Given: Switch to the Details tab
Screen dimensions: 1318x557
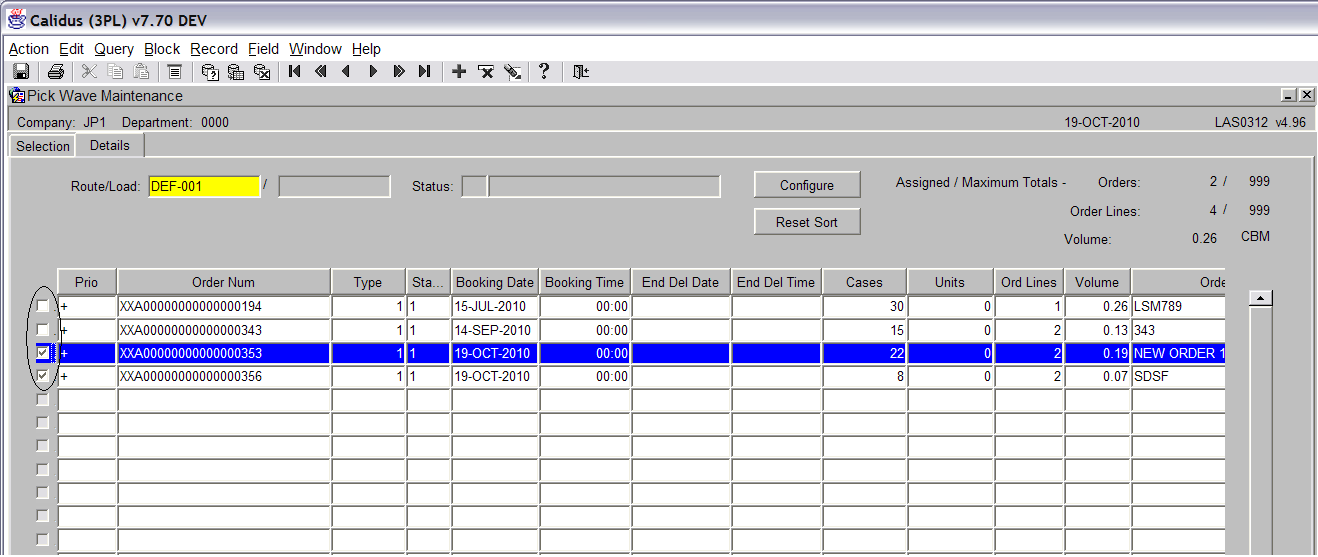Looking at the screenshot, I should coord(110,145).
